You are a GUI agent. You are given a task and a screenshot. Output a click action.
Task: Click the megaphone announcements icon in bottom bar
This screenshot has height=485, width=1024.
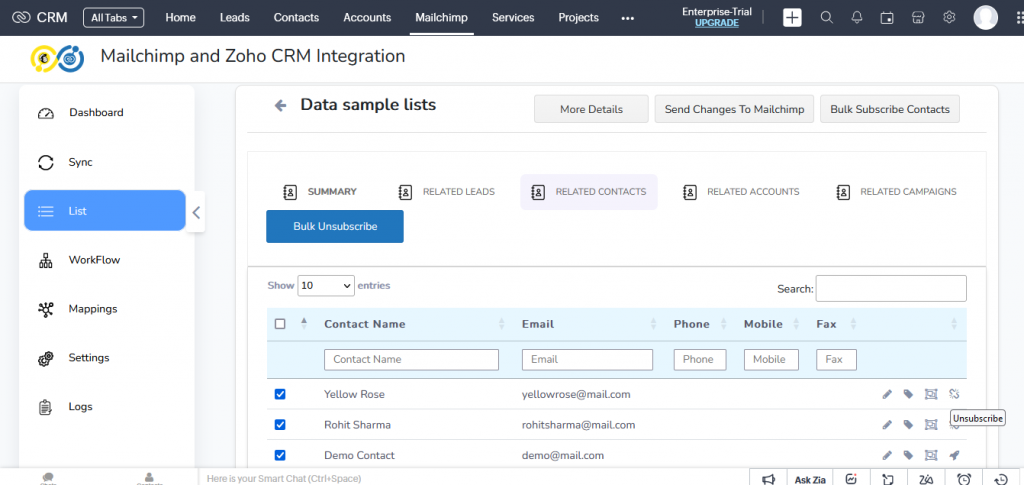pos(769,479)
